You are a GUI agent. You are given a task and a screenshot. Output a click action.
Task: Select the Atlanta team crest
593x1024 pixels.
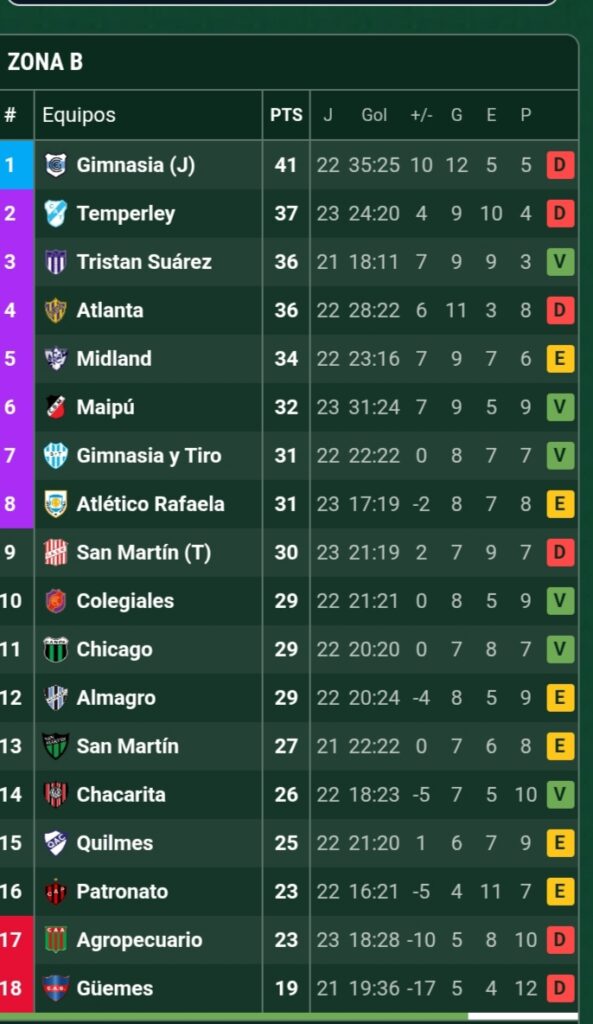(x=56, y=310)
